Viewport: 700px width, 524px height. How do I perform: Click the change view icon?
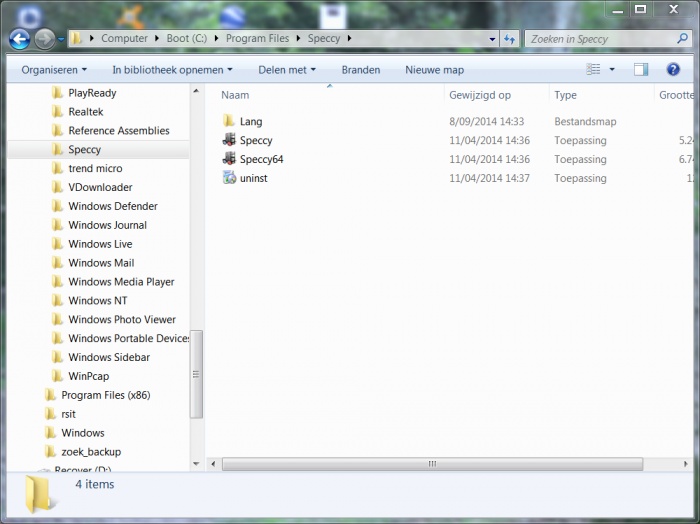(593, 69)
